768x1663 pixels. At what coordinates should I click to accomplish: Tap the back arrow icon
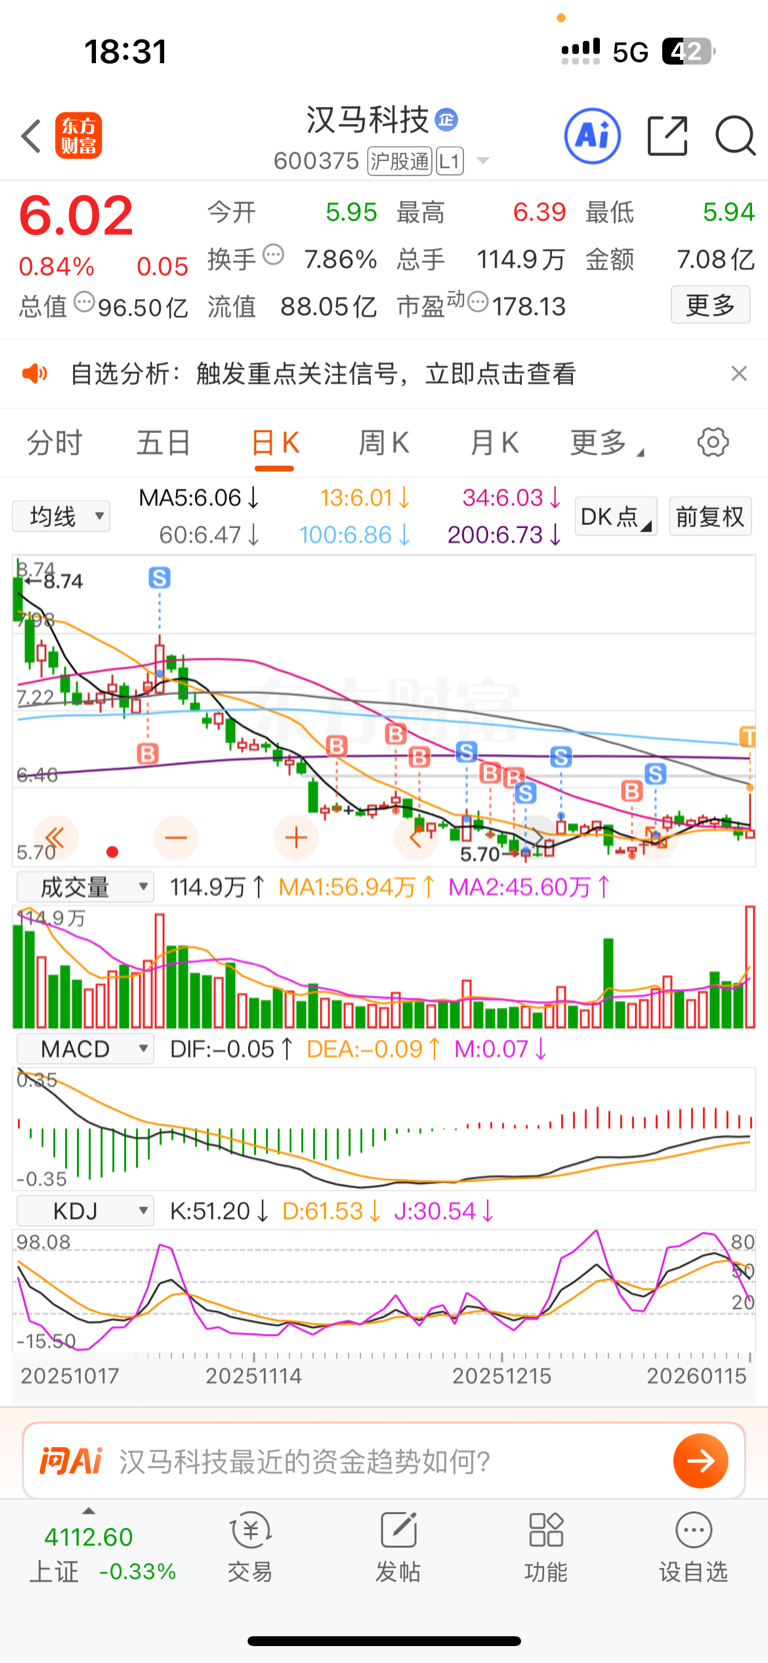click(31, 136)
